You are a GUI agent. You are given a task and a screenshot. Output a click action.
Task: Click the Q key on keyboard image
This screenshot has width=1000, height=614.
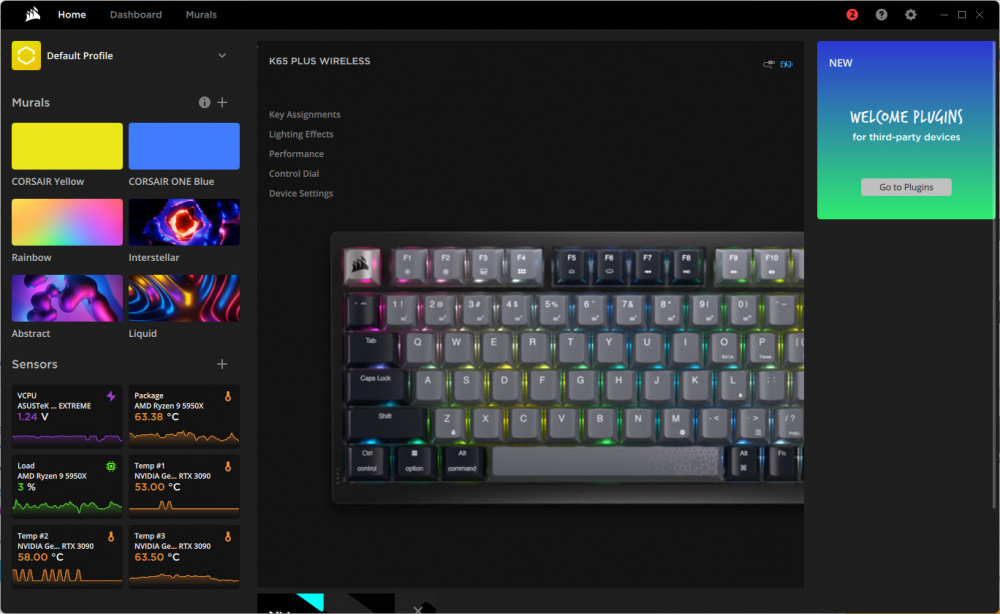tap(418, 347)
